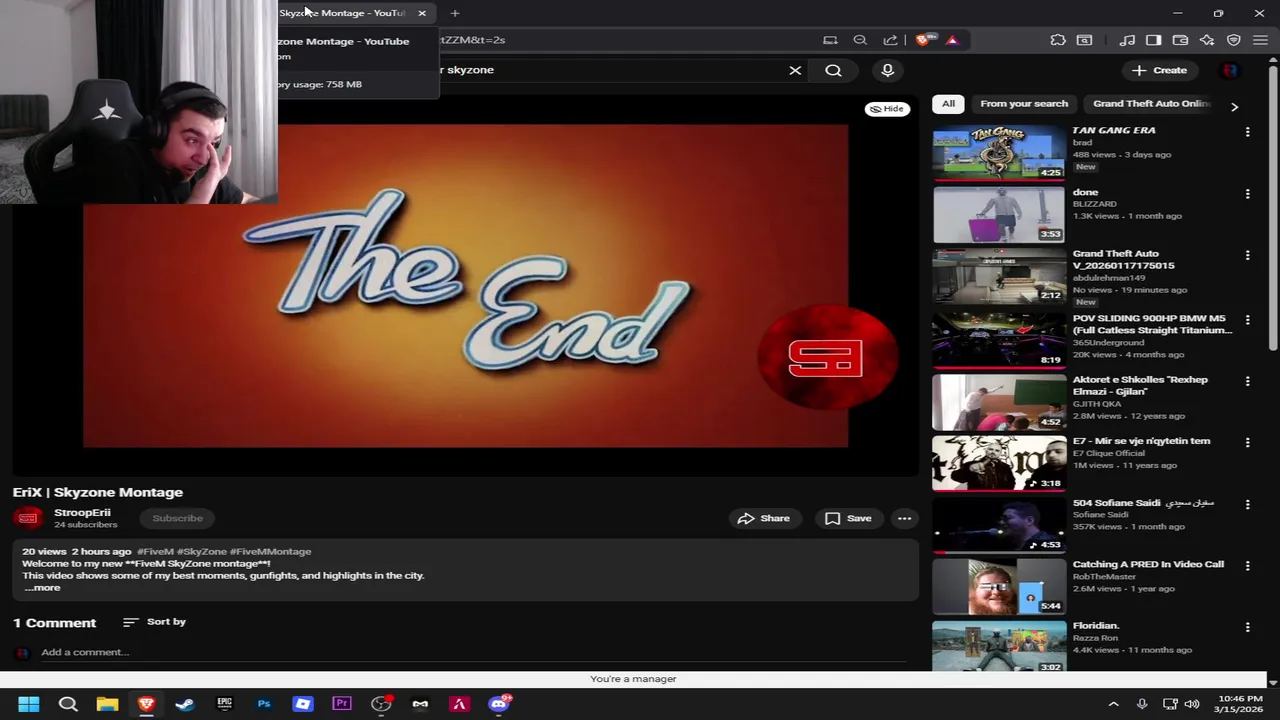
Task: Open options menu for TAN GANG ERA video
Action: point(1247,132)
